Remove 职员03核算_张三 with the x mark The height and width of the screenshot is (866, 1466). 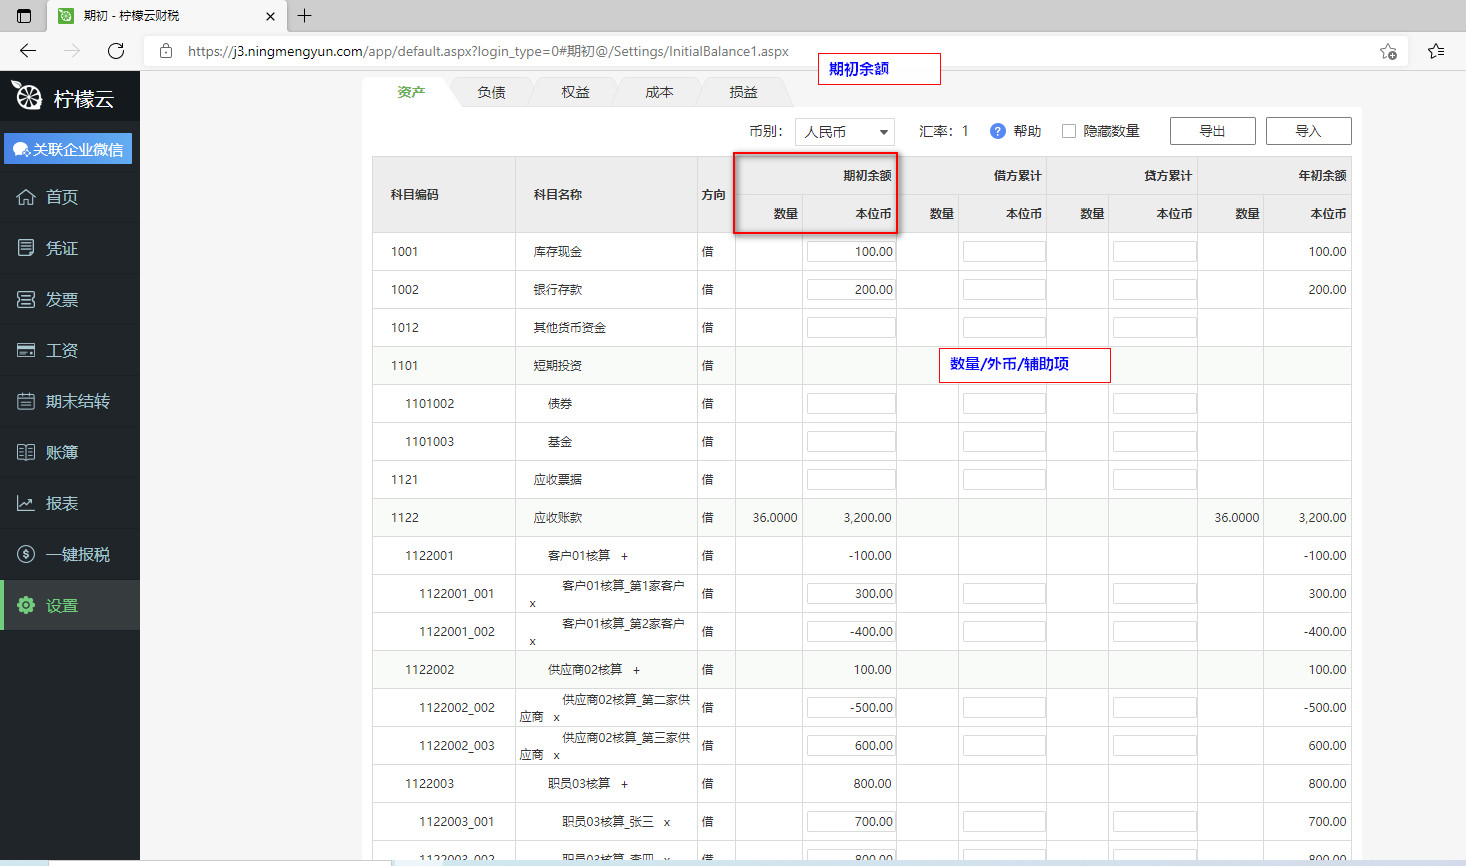click(x=667, y=823)
